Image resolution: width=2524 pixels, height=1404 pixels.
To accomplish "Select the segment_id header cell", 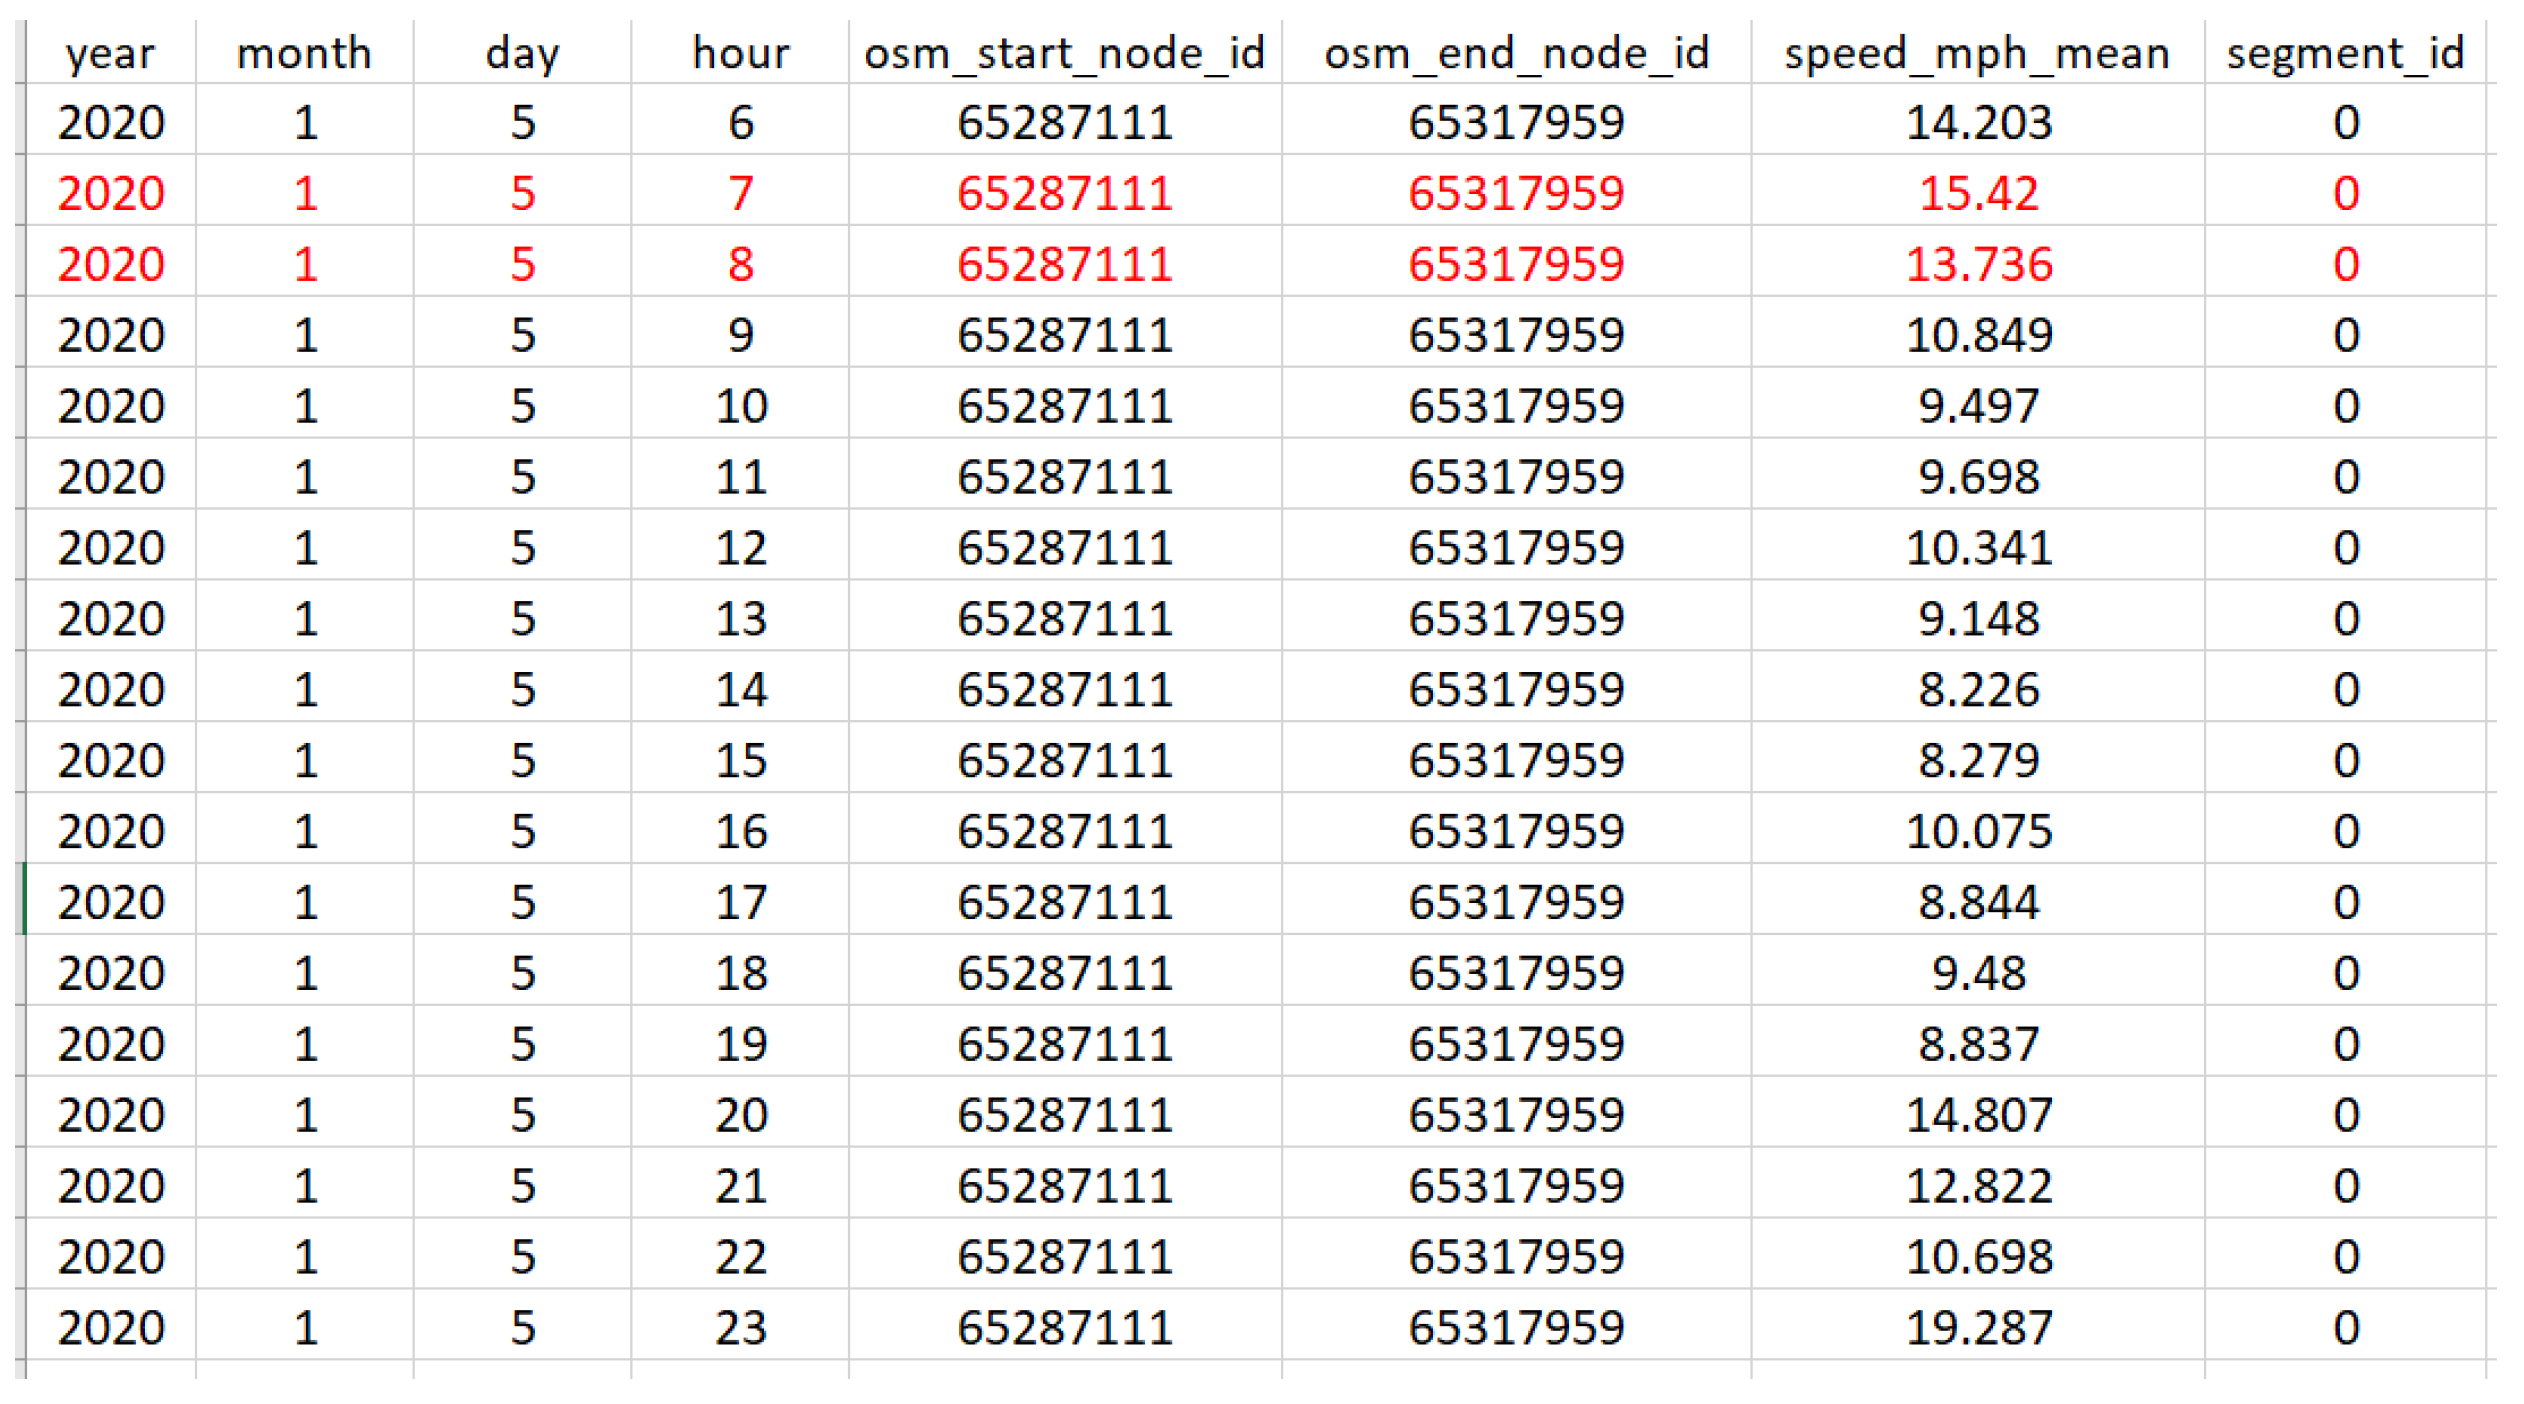I will (x=2345, y=53).
